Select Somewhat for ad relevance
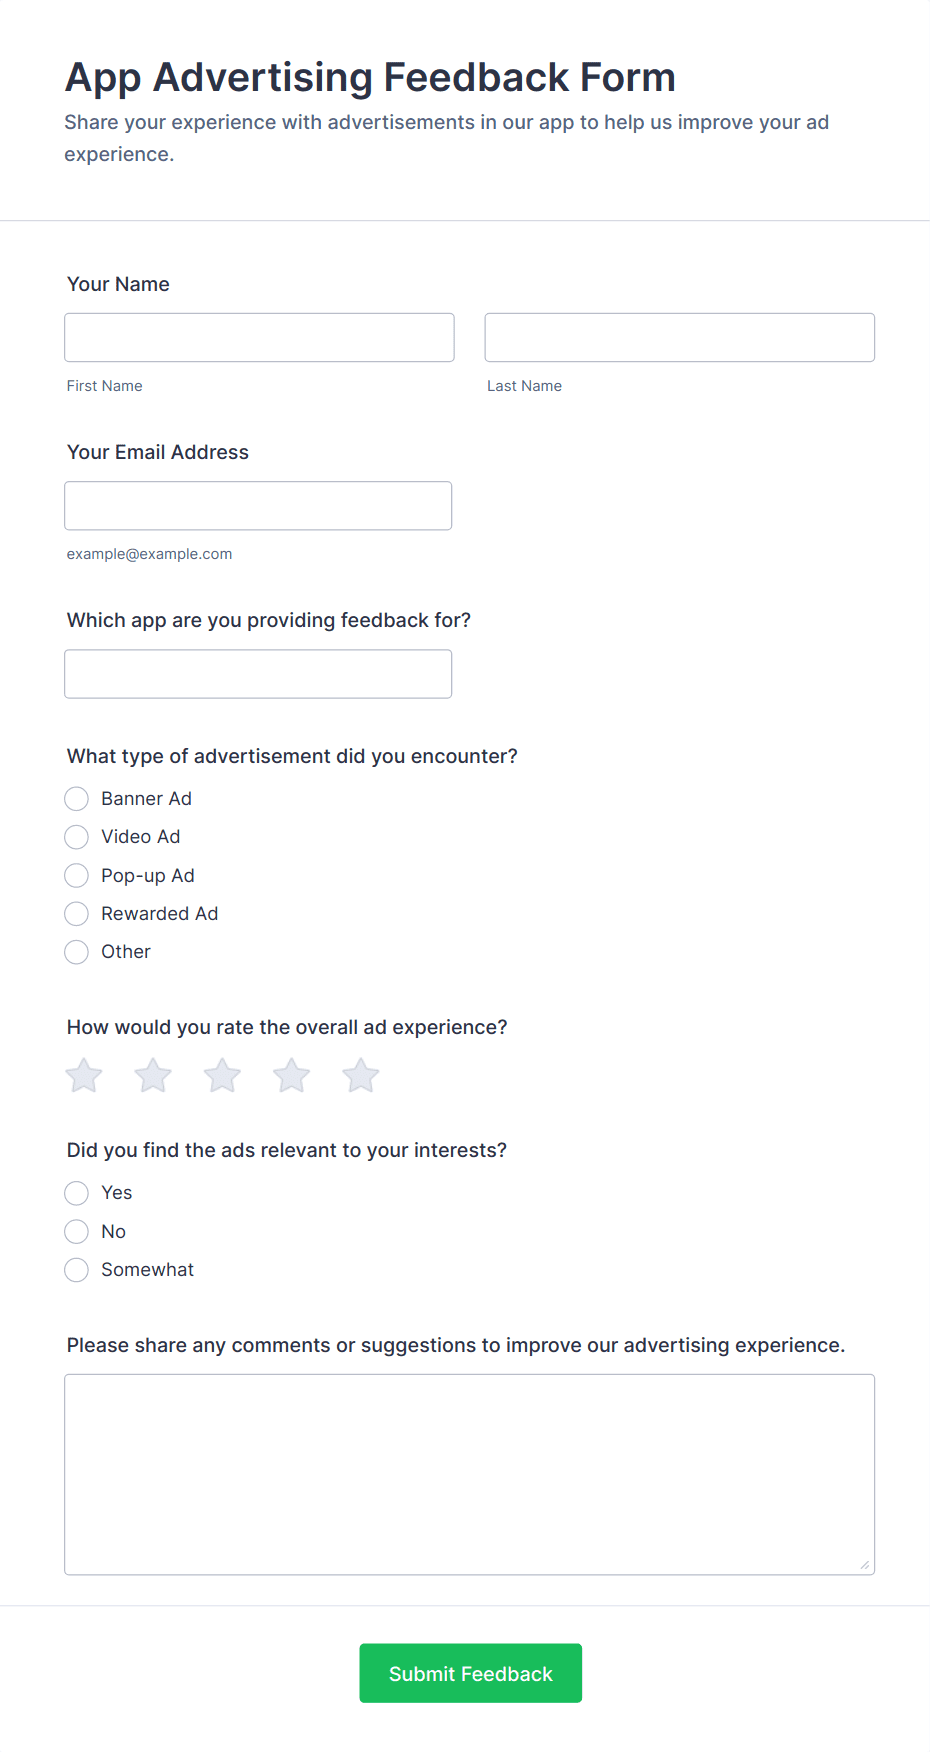This screenshot has width=930, height=1752. point(76,1269)
